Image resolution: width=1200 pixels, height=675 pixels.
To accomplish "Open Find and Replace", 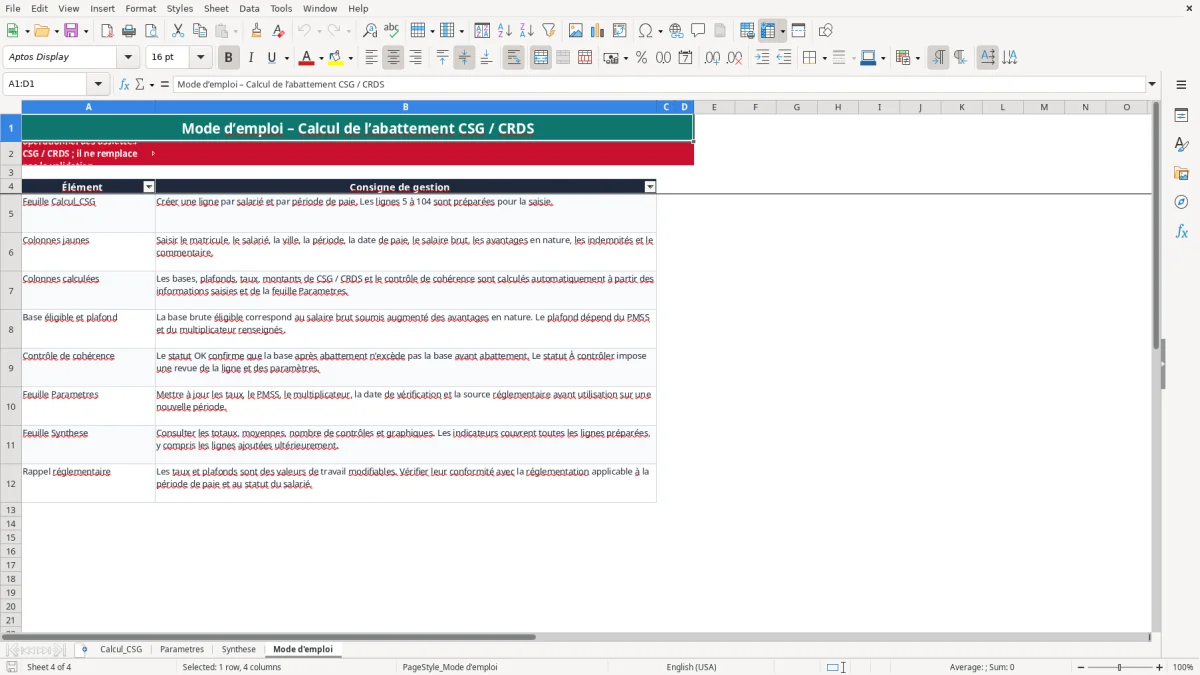I will click(370, 31).
